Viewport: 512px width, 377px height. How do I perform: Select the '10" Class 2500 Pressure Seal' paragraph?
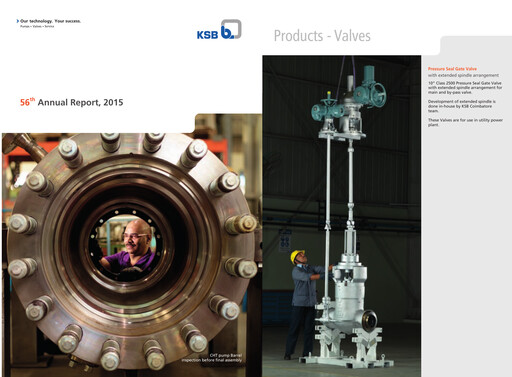coord(465,87)
